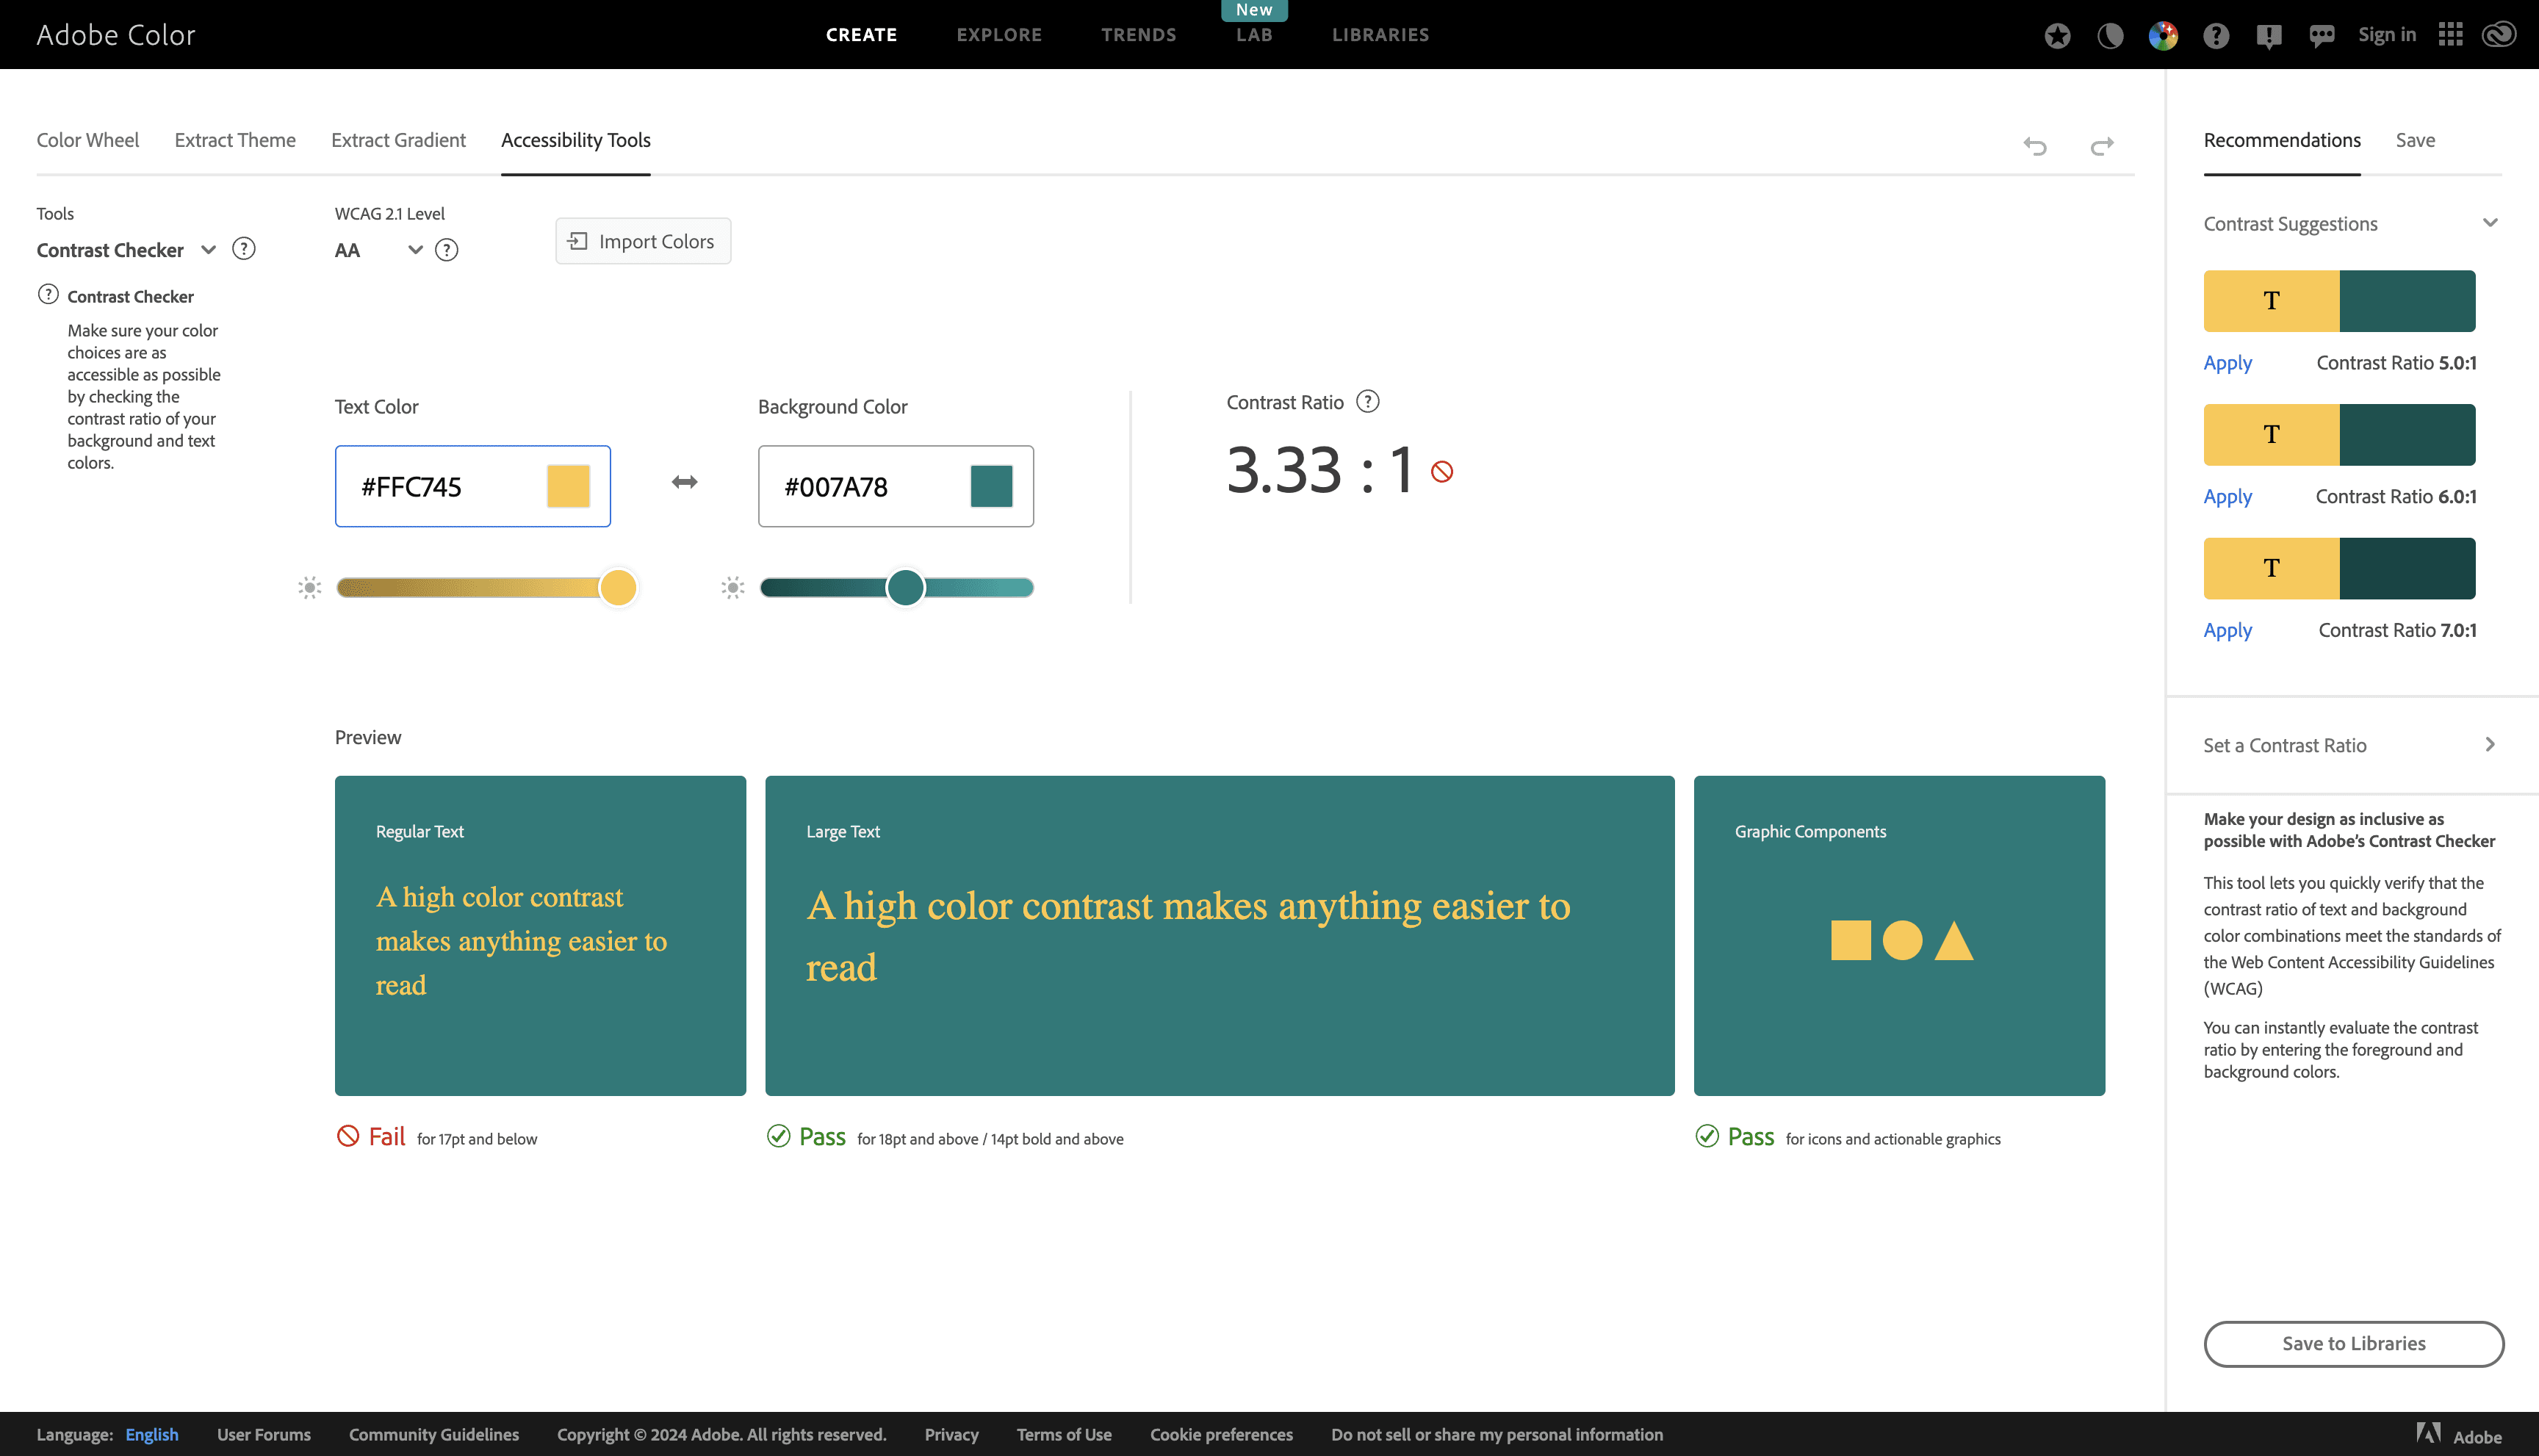Image resolution: width=2539 pixels, height=1456 pixels.
Task: Click the redo arrow
Action: [2102, 146]
